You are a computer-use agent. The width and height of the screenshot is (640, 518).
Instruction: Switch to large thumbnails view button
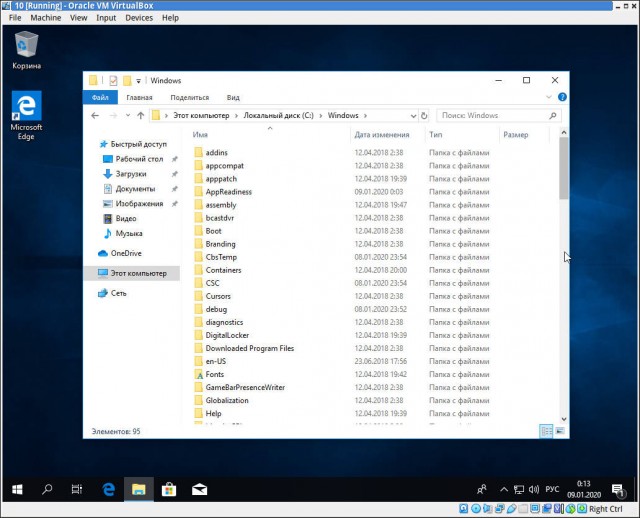(560, 431)
